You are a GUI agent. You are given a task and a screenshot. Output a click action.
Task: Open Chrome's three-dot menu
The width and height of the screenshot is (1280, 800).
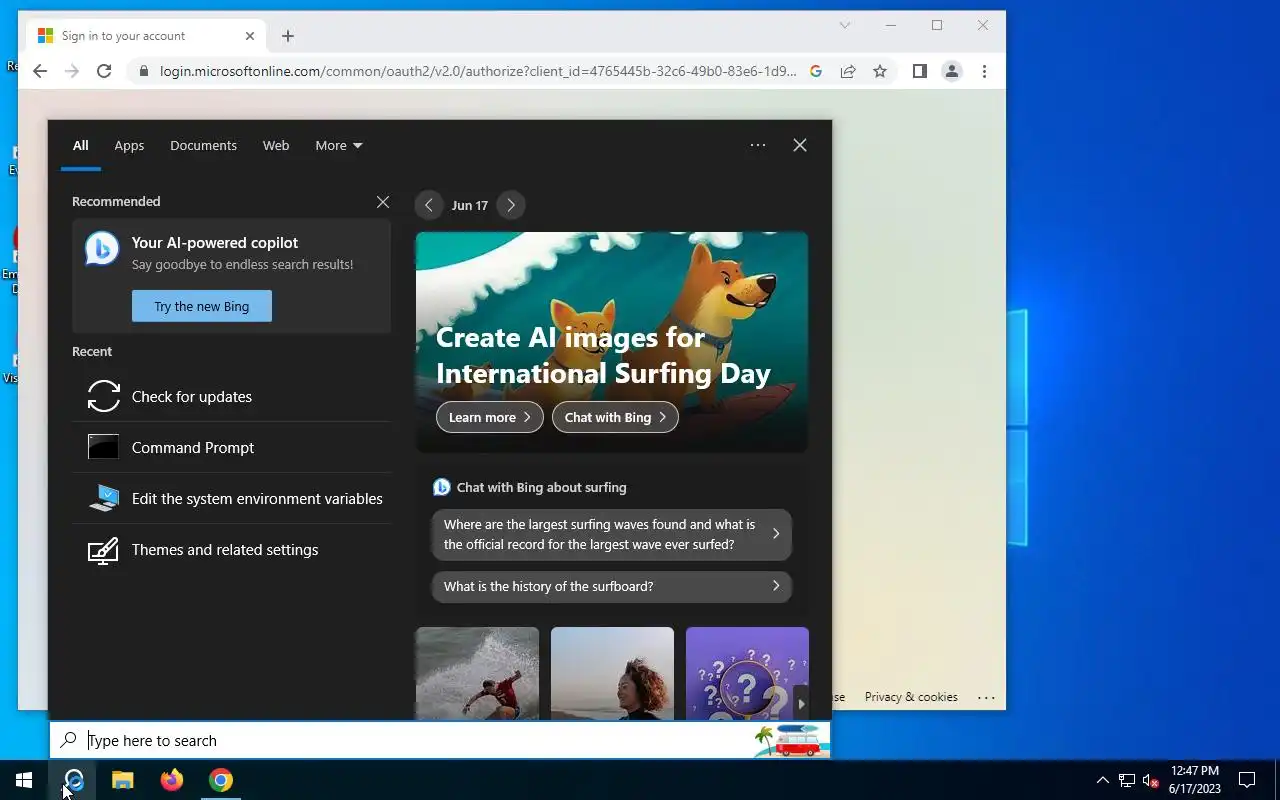point(984,71)
